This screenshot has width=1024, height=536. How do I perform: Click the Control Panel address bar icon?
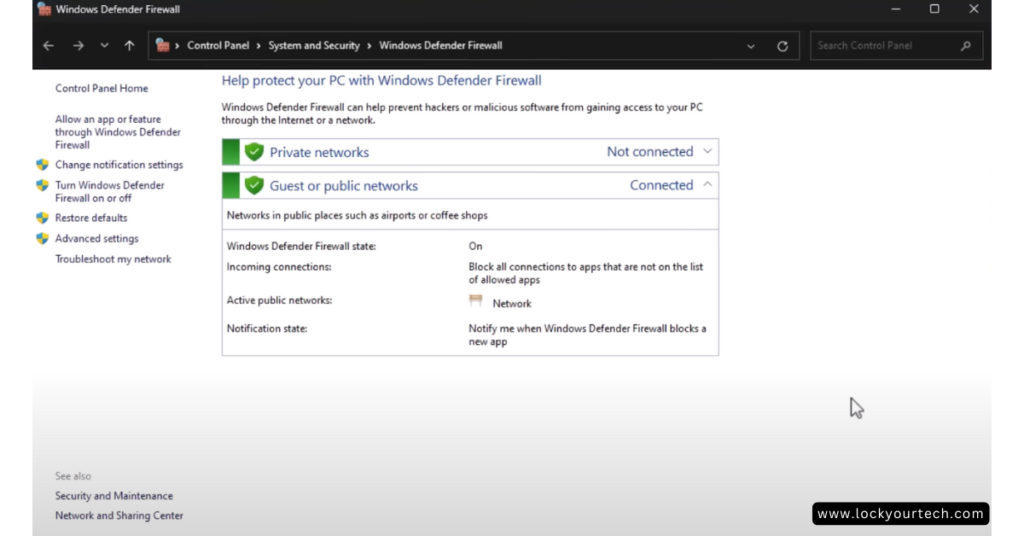pos(163,46)
